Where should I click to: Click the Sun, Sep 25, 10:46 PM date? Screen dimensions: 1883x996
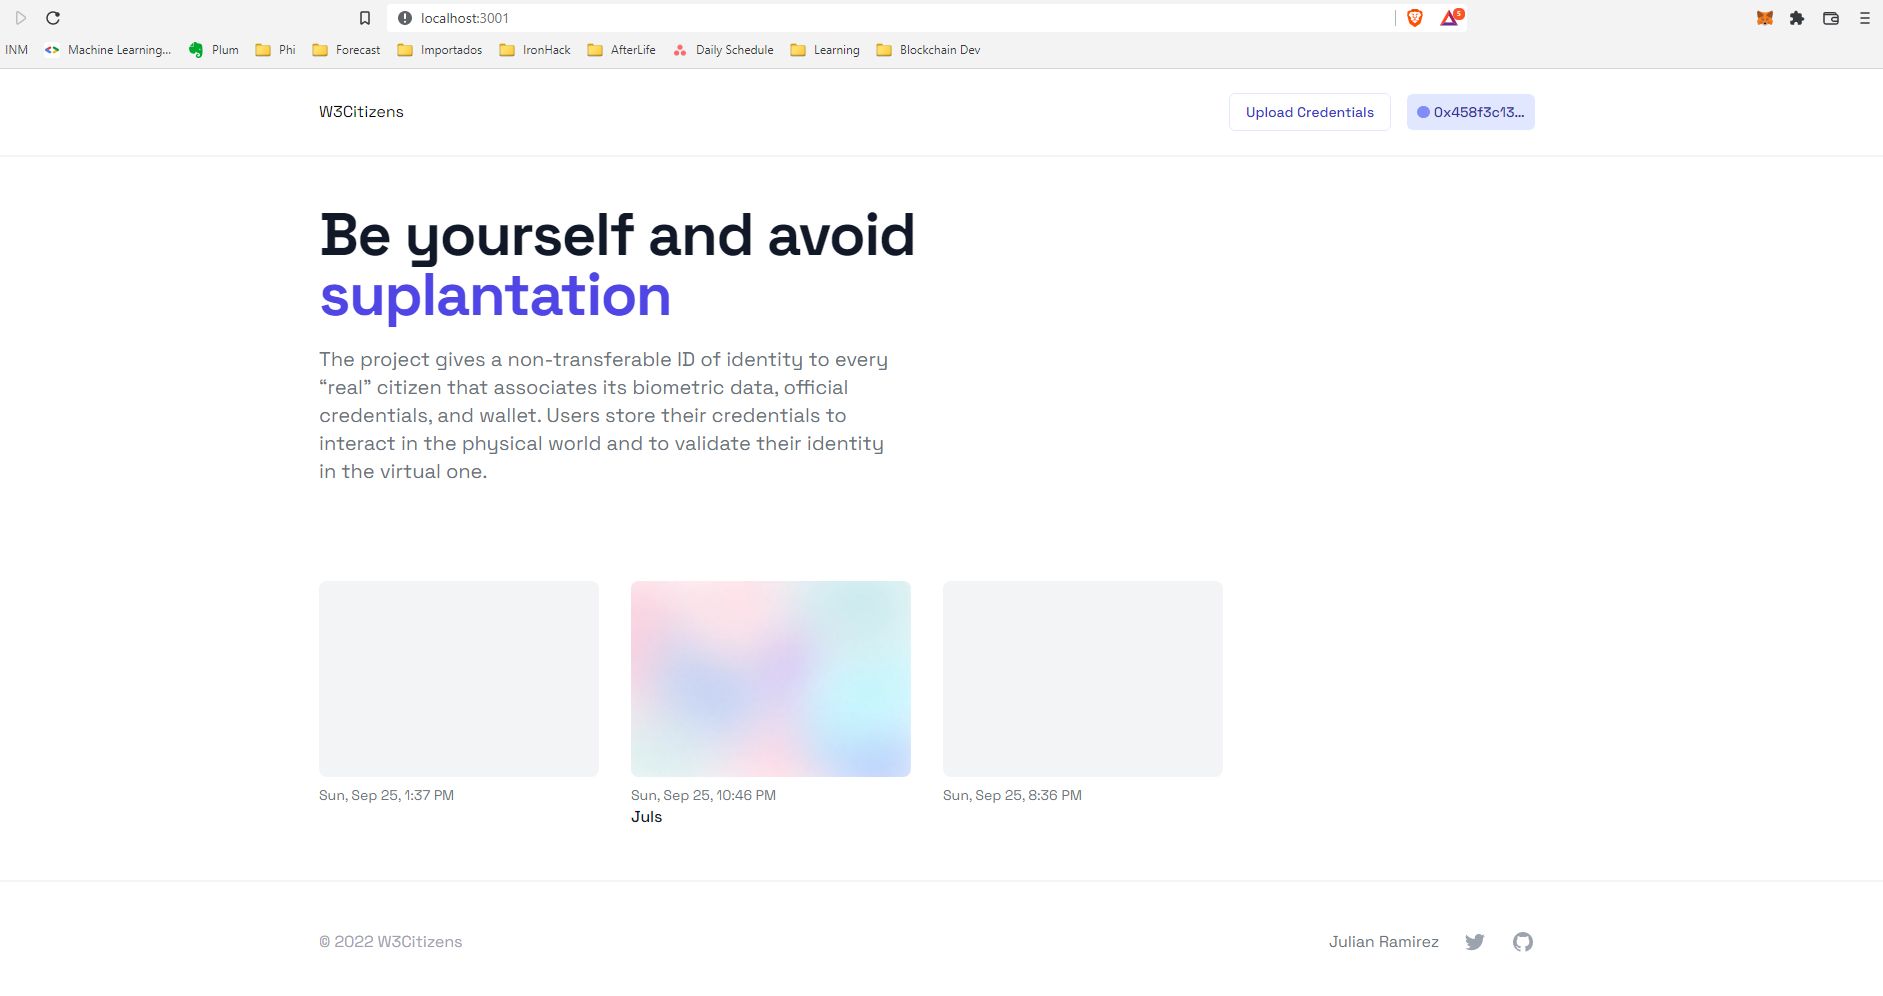[703, 795]
